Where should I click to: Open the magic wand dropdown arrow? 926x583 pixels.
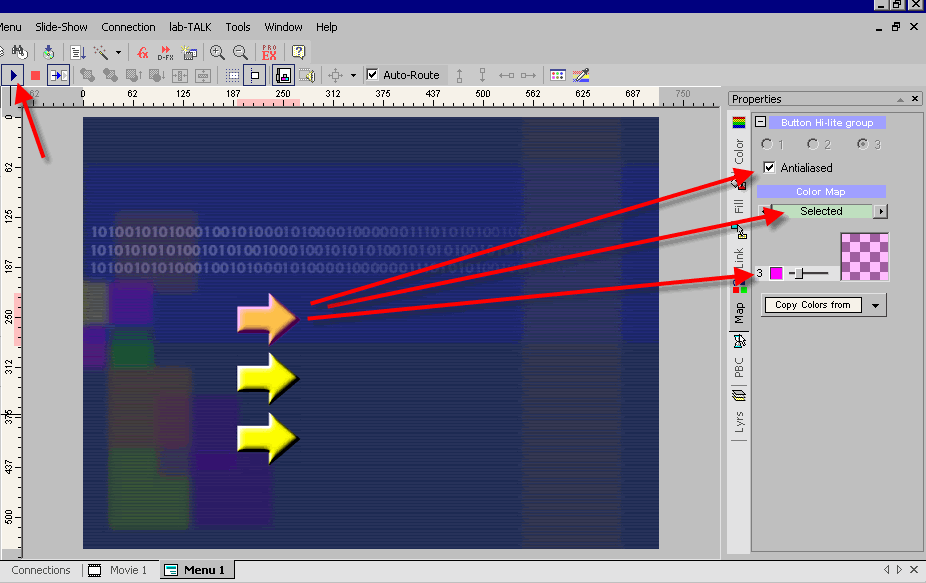[118, 53]
